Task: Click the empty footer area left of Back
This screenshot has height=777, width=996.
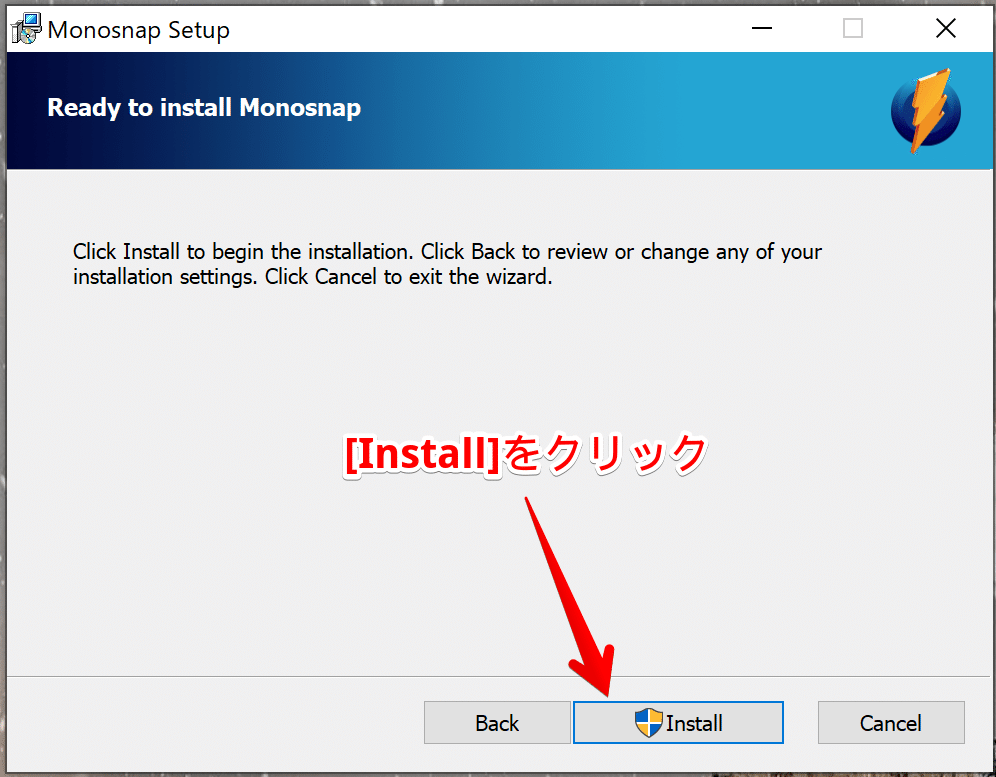Action: (215, 722)
